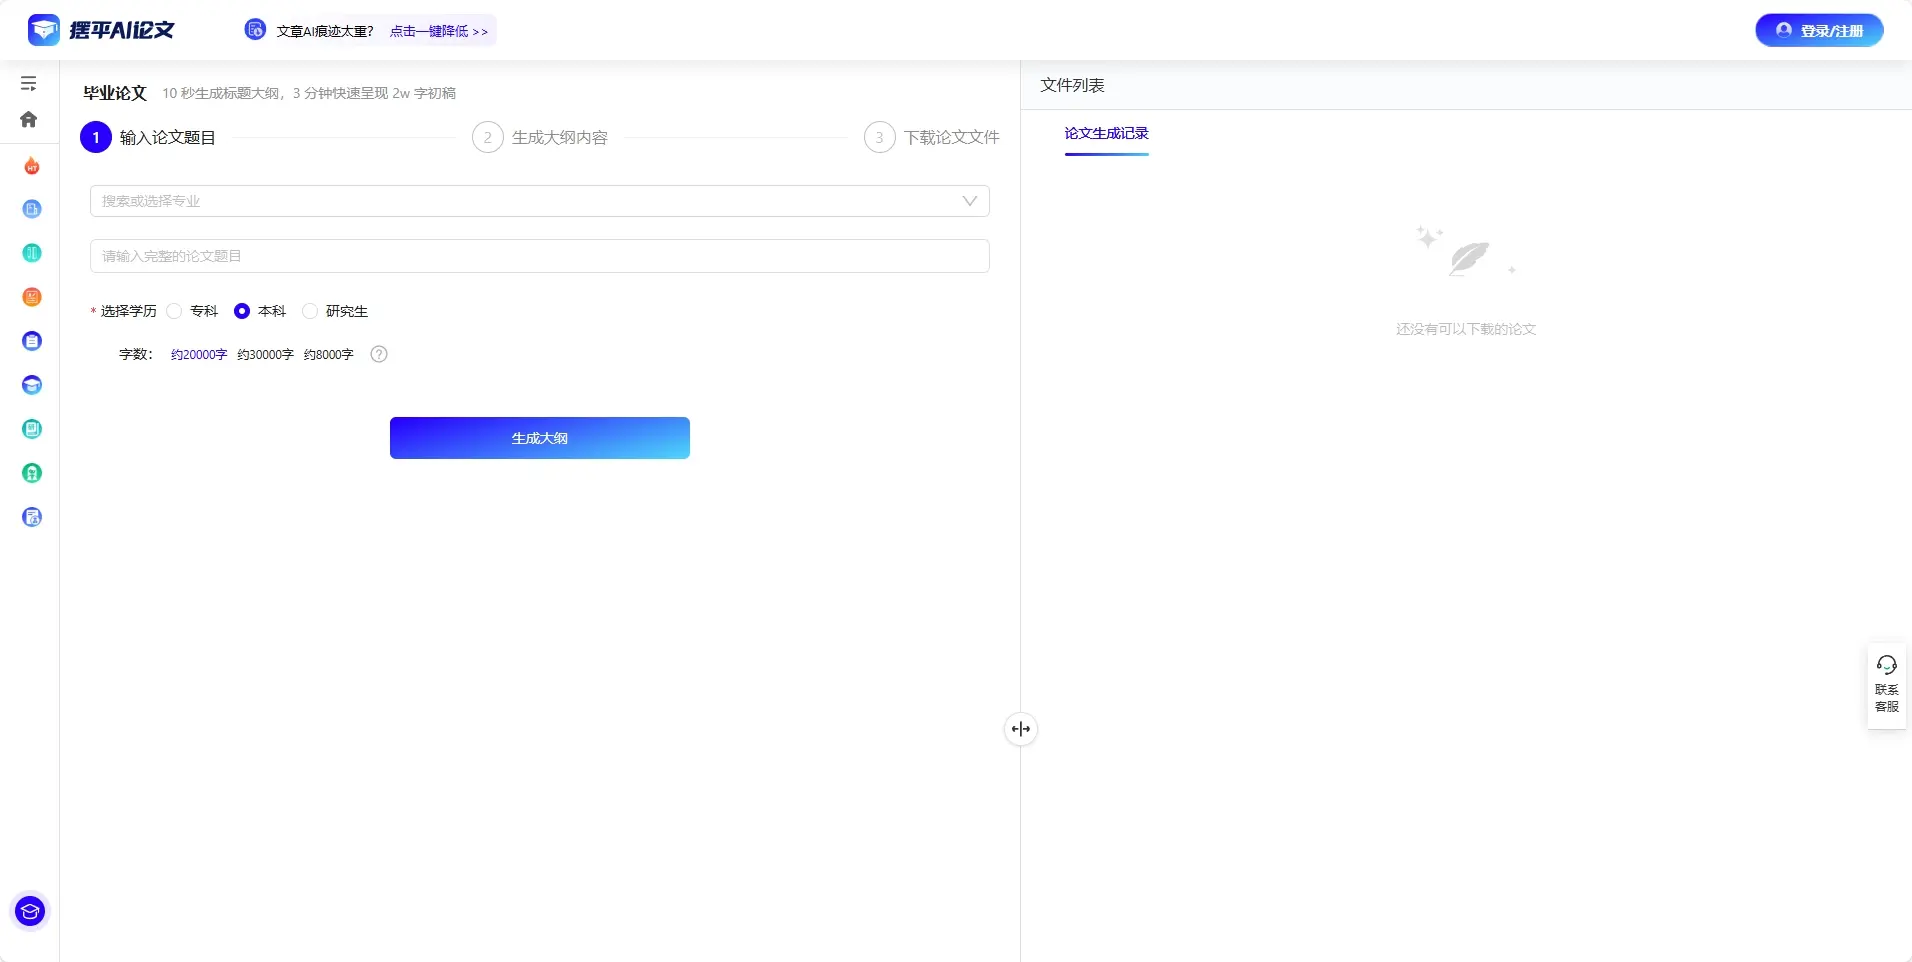Select the 专科 education radio button

click(x=175, y=311)
